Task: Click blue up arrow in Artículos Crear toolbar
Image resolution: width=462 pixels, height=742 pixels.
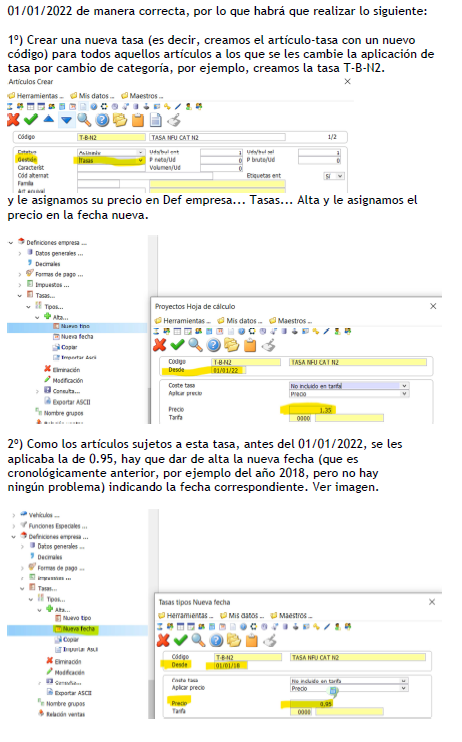Action: pos(49,119)
